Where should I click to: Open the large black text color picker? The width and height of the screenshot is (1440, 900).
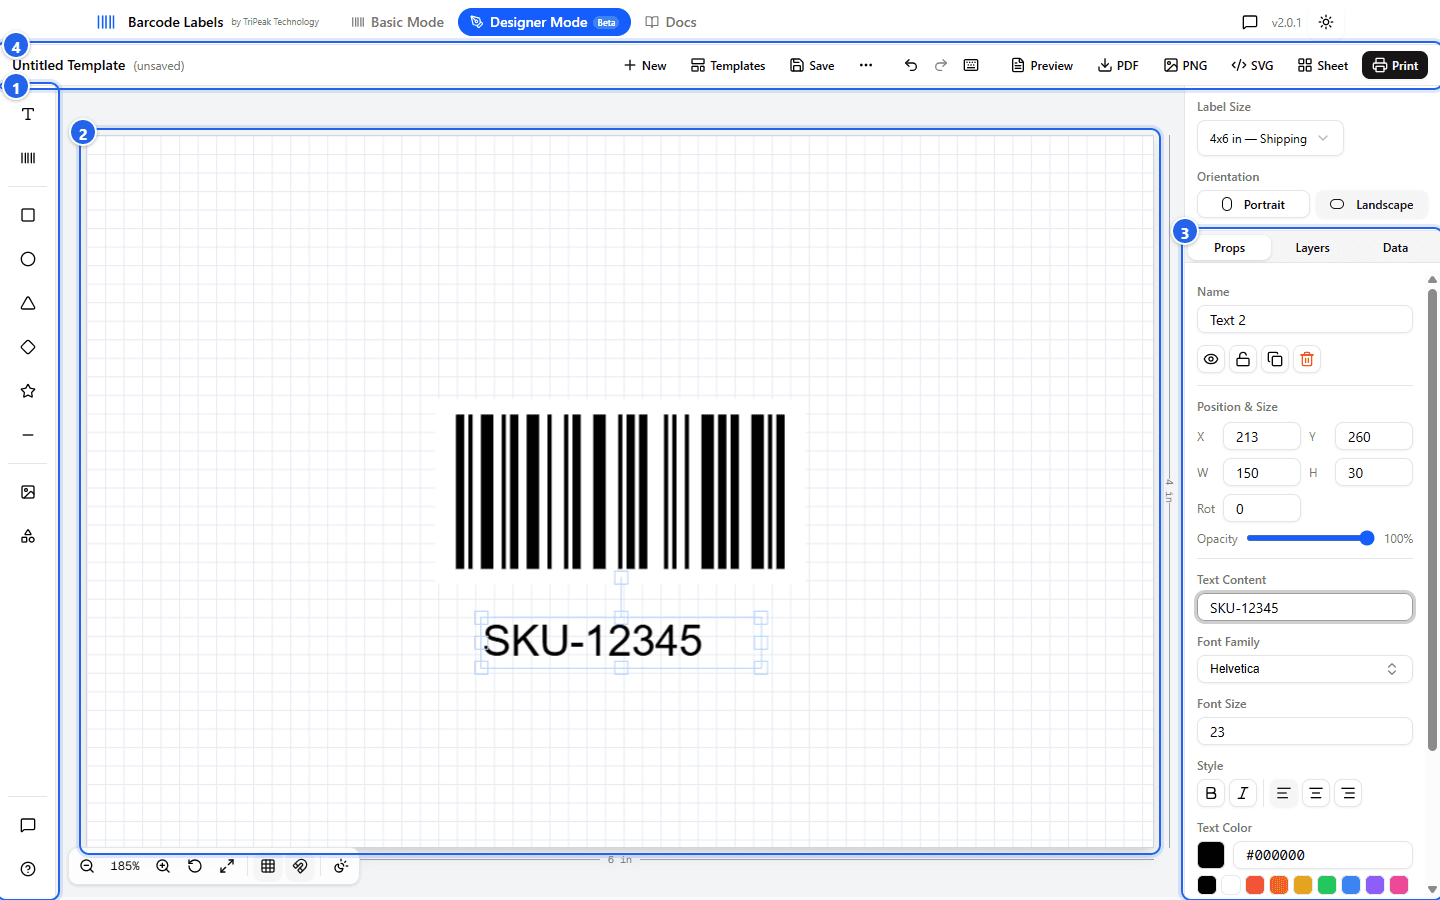pos(1211,855)
